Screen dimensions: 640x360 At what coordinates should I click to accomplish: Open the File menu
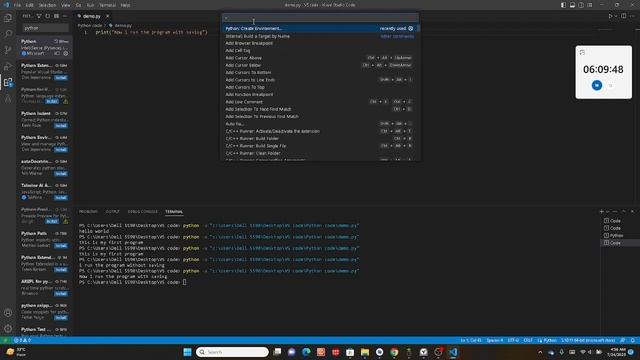point(17,5)
